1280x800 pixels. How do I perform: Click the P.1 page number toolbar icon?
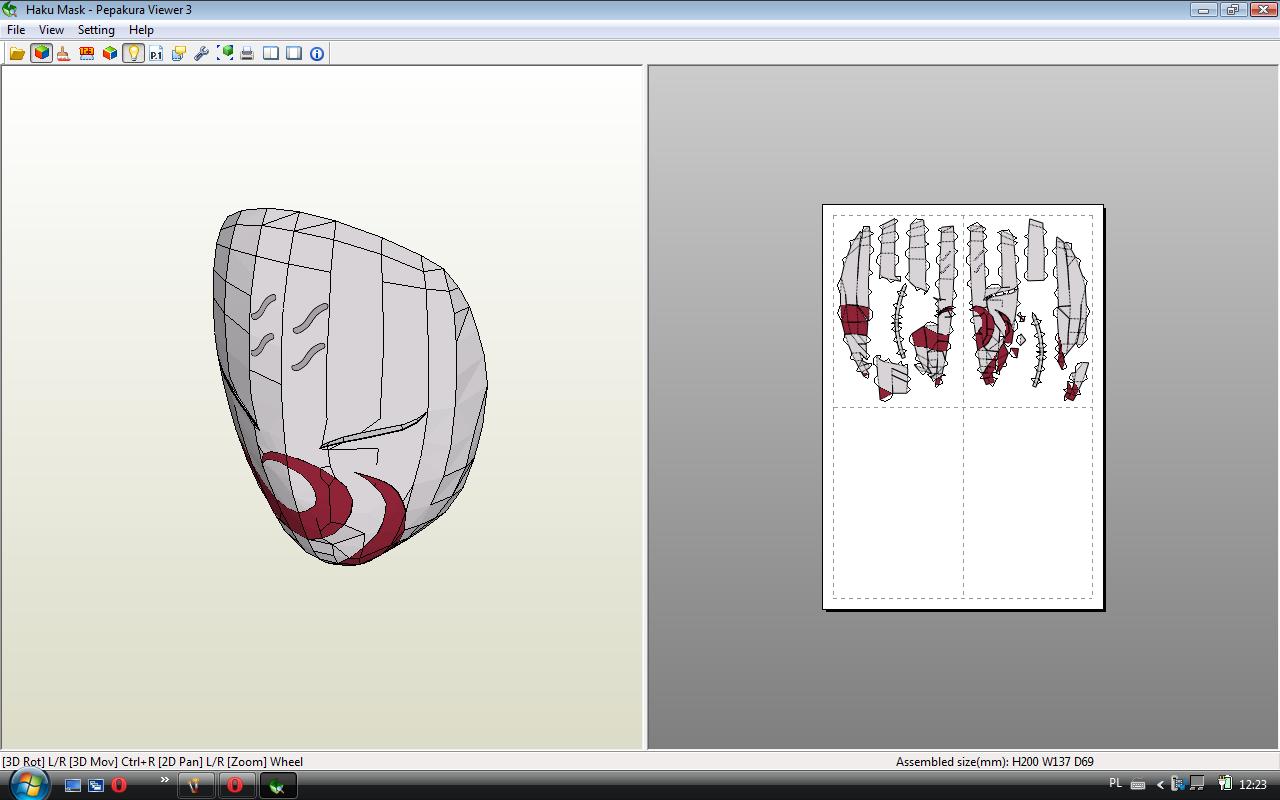click(x=156, y=53)
